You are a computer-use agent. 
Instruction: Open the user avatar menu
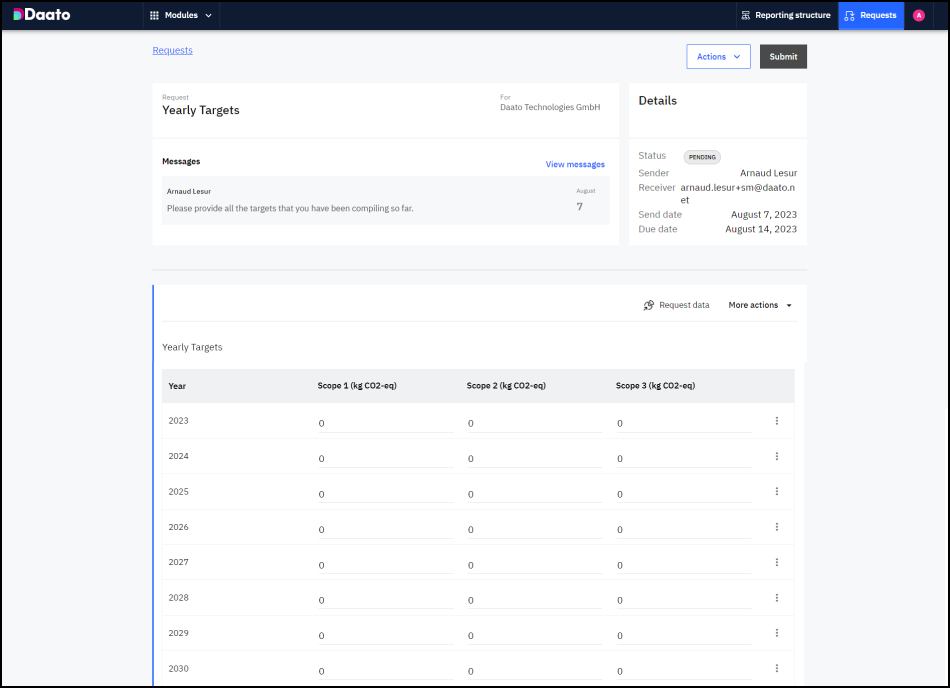click(x=918, y=15)
